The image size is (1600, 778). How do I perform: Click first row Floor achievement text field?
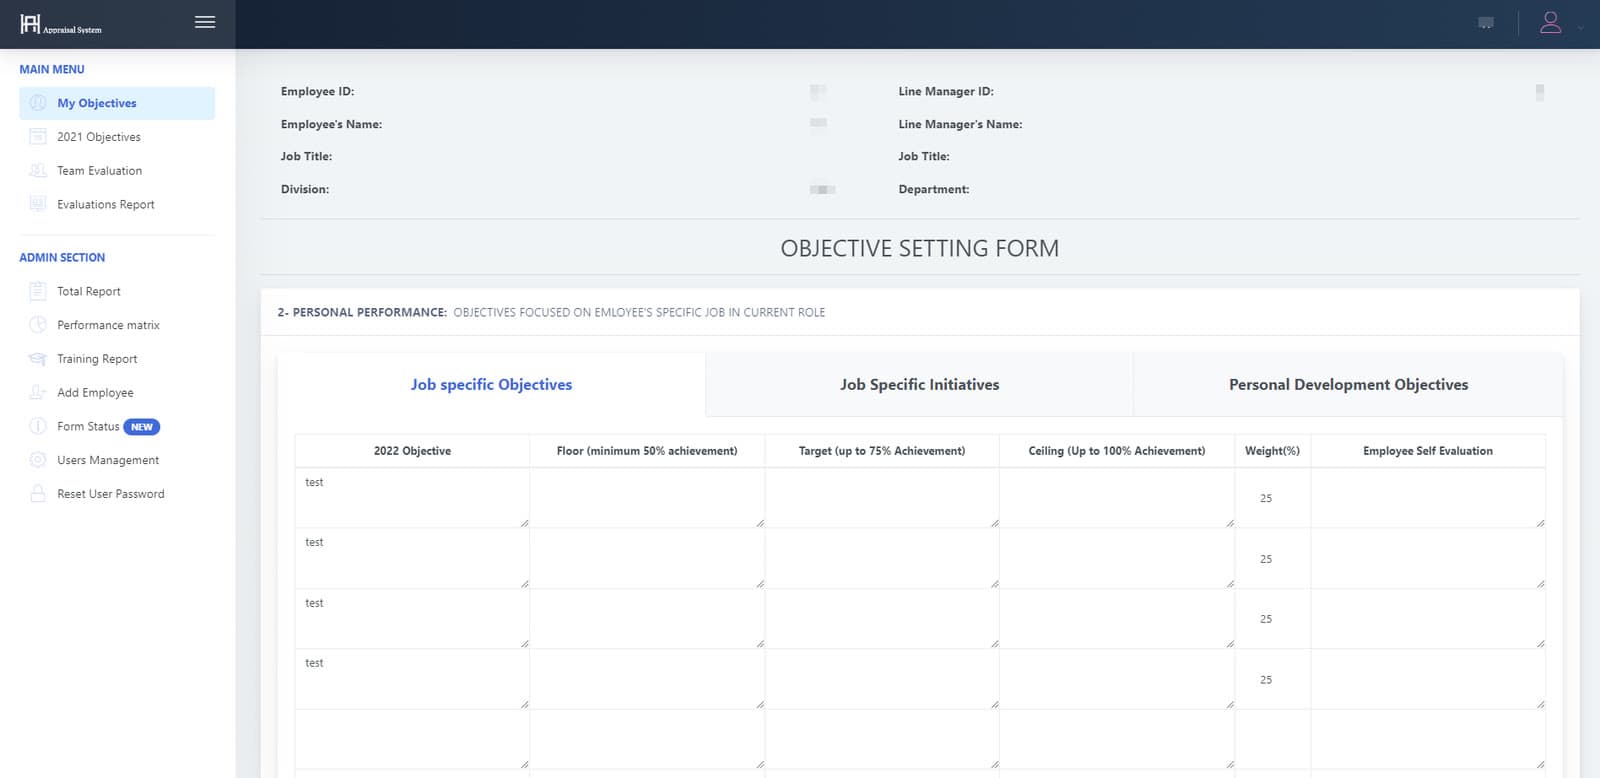647,498
